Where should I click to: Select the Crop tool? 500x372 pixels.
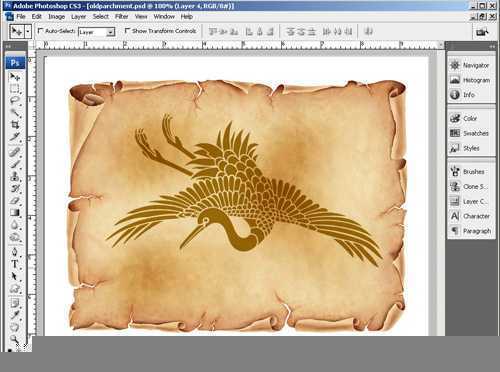pyautogui.click(x=15, y=125)
